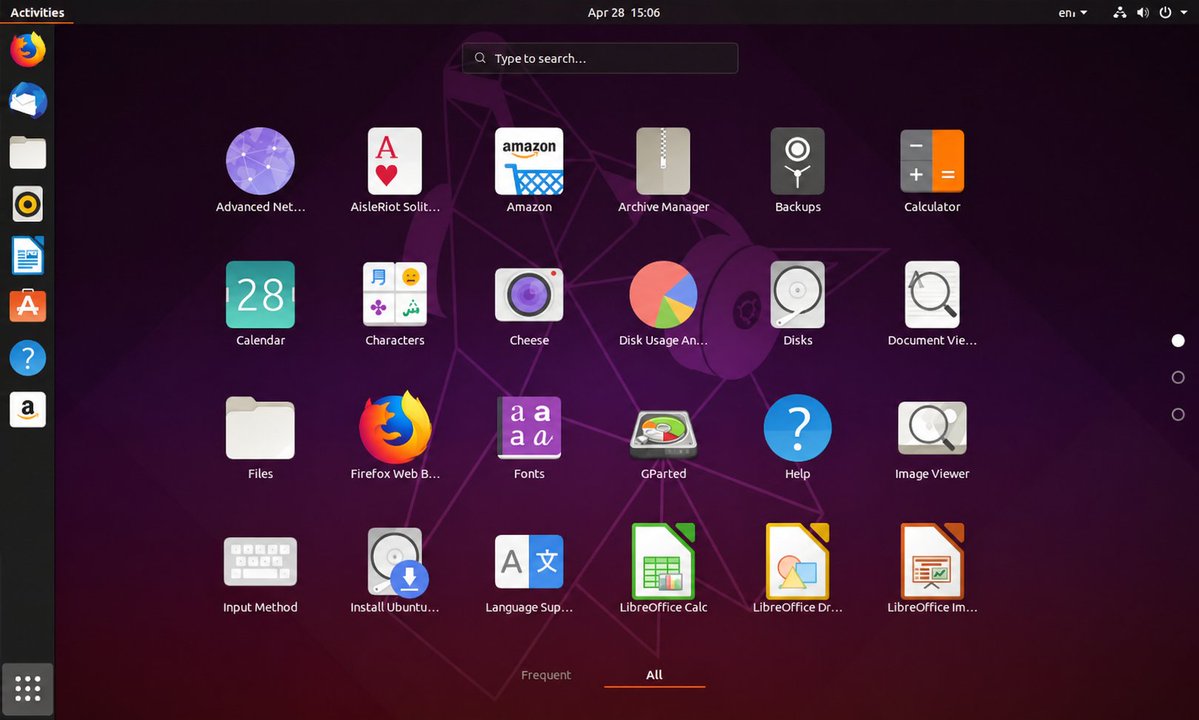Open LibreOffice Writer from dock
1199x720 pixels.
[x=28, y=255]
